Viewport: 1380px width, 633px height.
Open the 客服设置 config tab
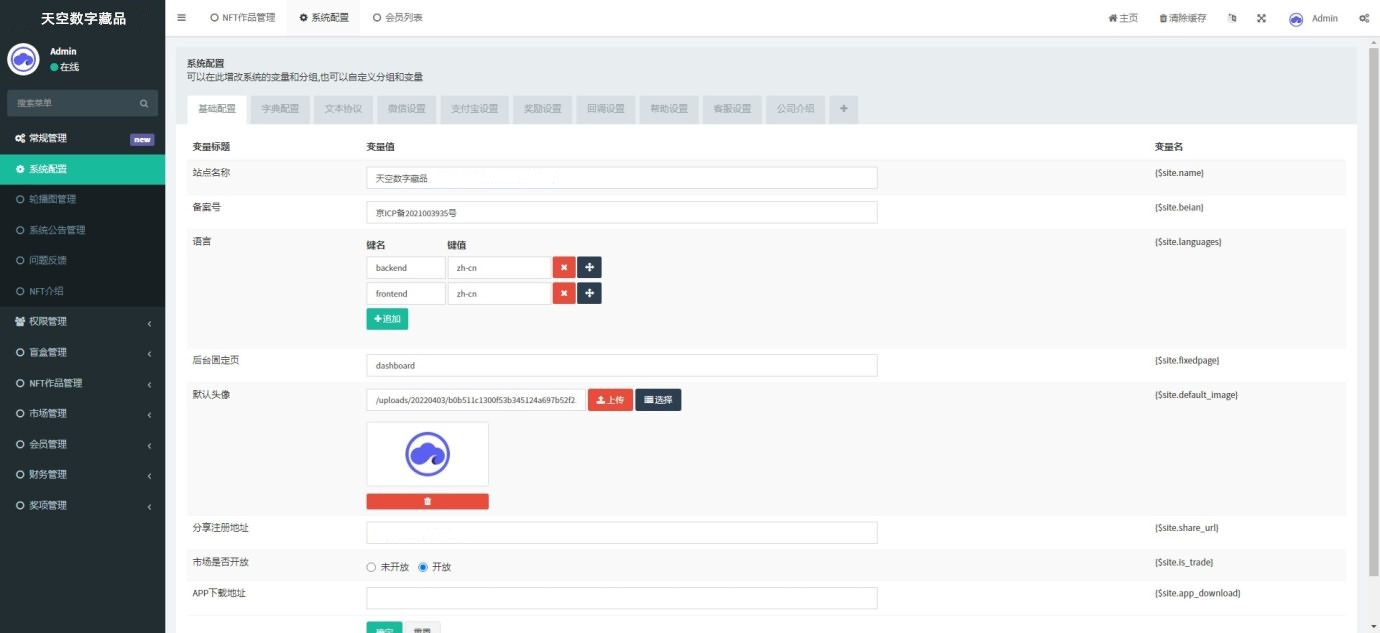coord(732,109)
